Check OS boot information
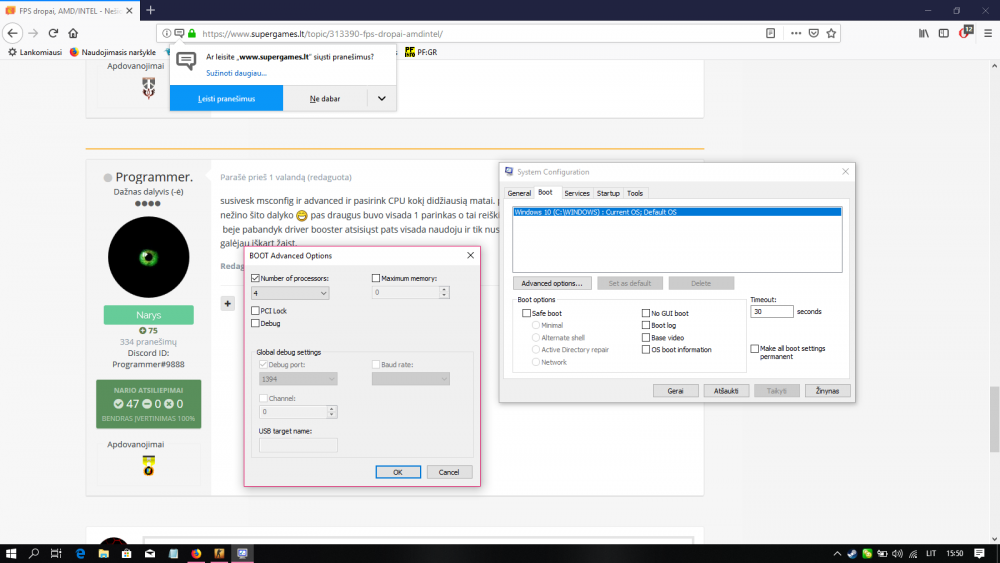Viewport: 1000px width, 563px height. 645,349
